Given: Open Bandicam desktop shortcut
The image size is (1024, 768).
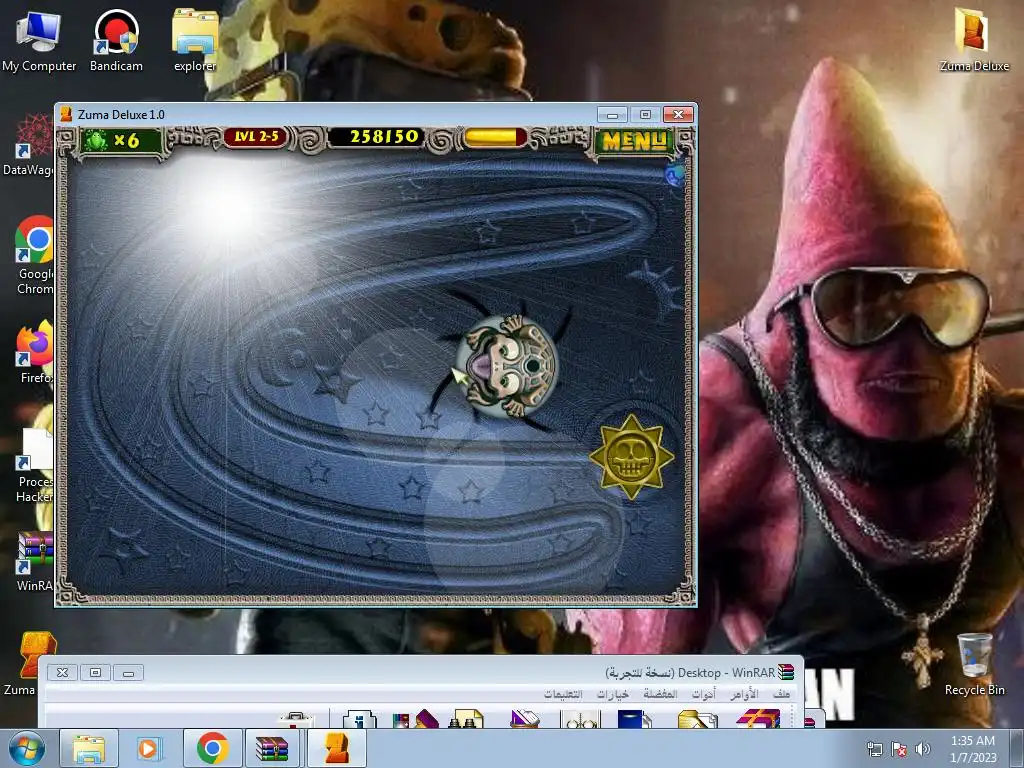Looking at the screenshot, I should coord(116,40).
